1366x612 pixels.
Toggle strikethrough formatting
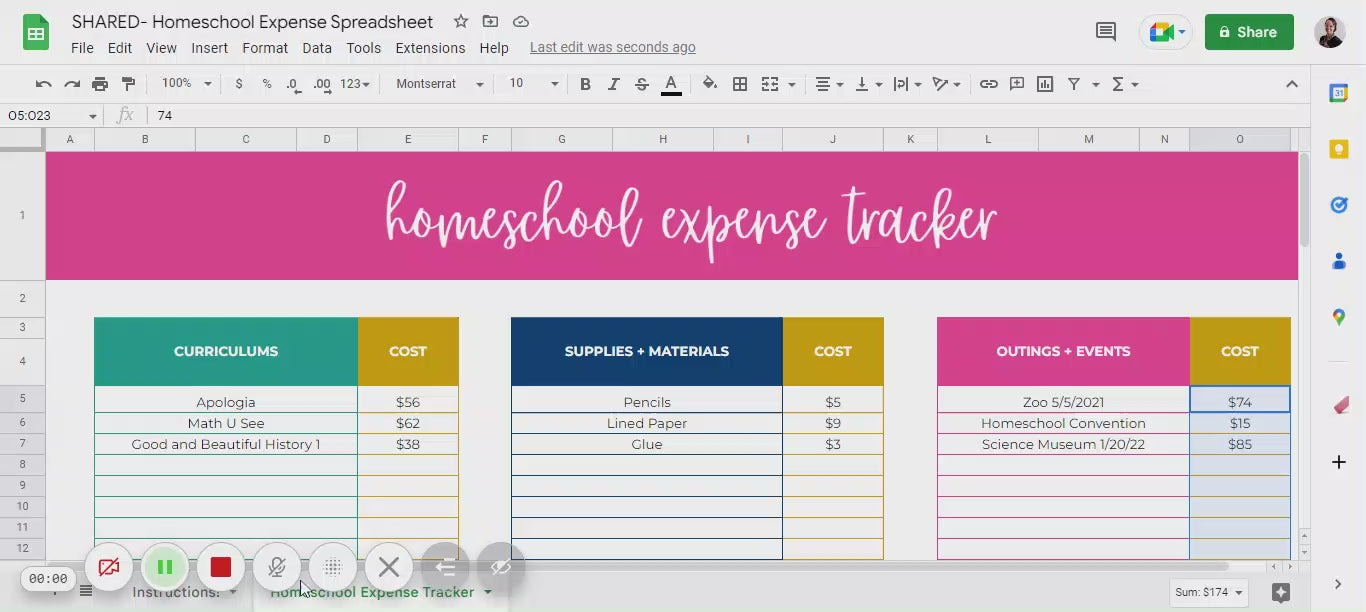point(641,84)
